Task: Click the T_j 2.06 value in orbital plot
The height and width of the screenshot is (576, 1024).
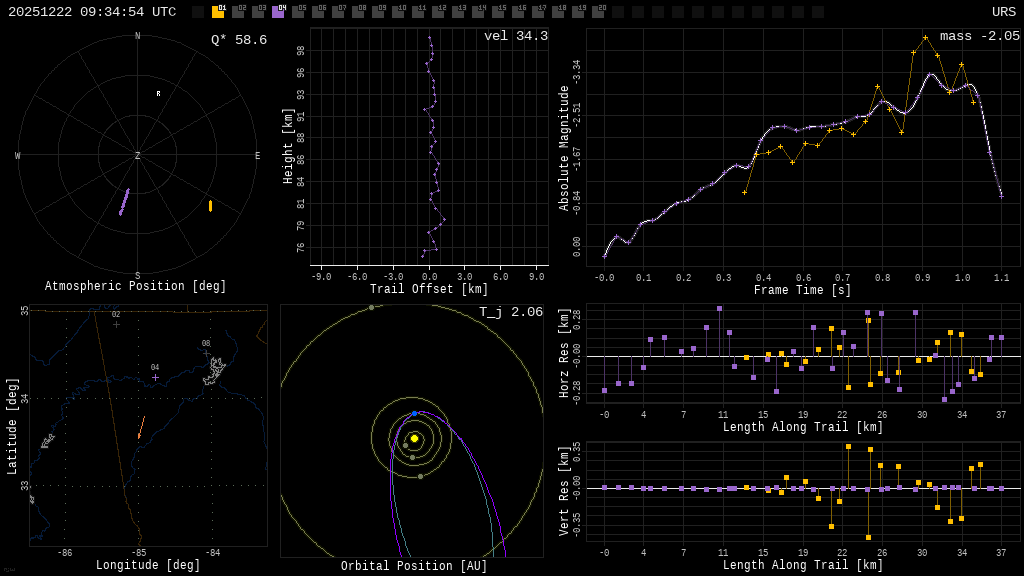Action: (x=510, y=312)
